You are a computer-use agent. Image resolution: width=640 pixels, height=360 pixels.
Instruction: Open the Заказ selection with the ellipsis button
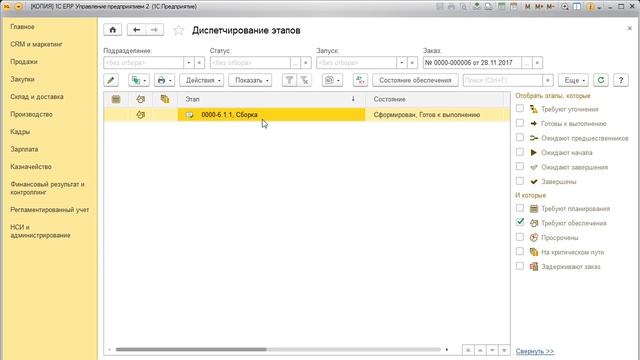[527, 63]
